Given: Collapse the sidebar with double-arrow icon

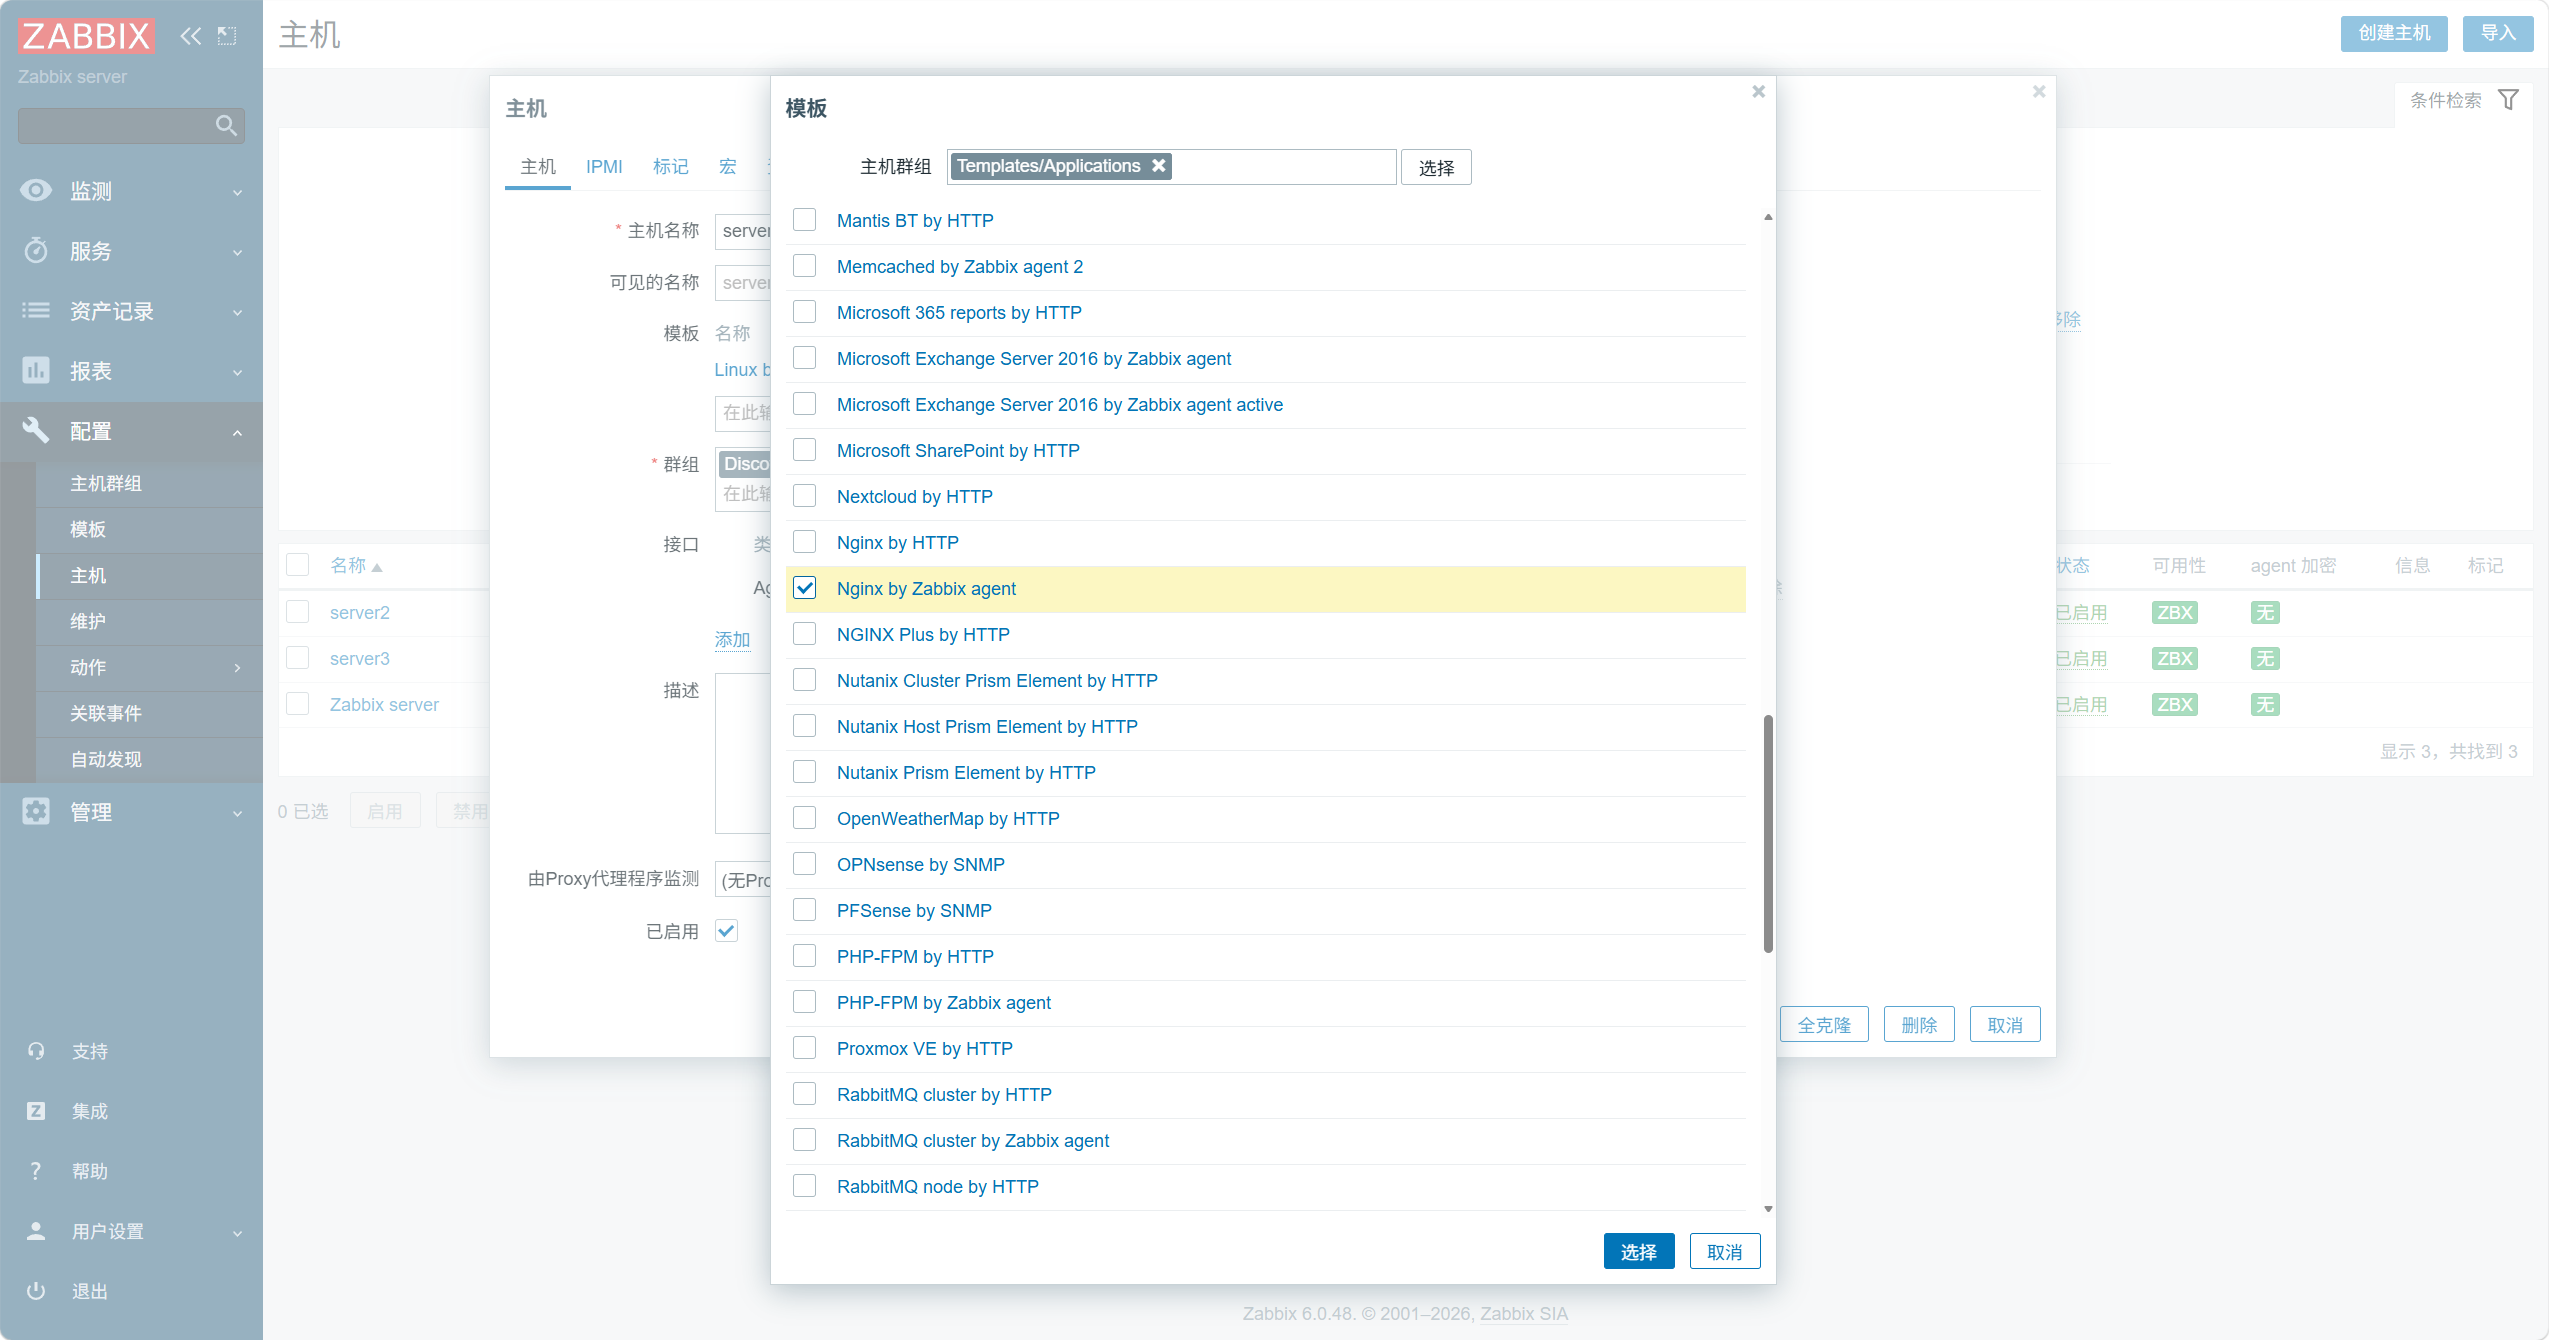Looking at the screenshot, I should [190, 36].
